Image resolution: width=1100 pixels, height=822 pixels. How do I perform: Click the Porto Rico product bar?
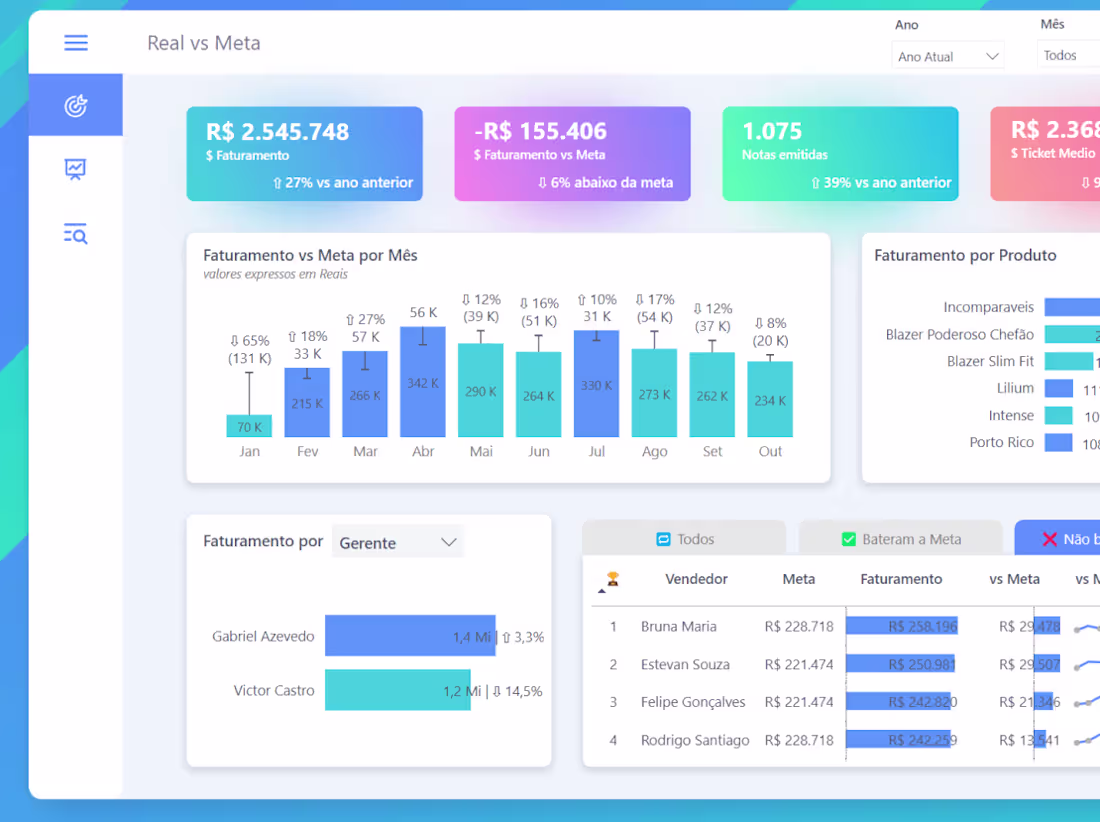pos(1058,443)
